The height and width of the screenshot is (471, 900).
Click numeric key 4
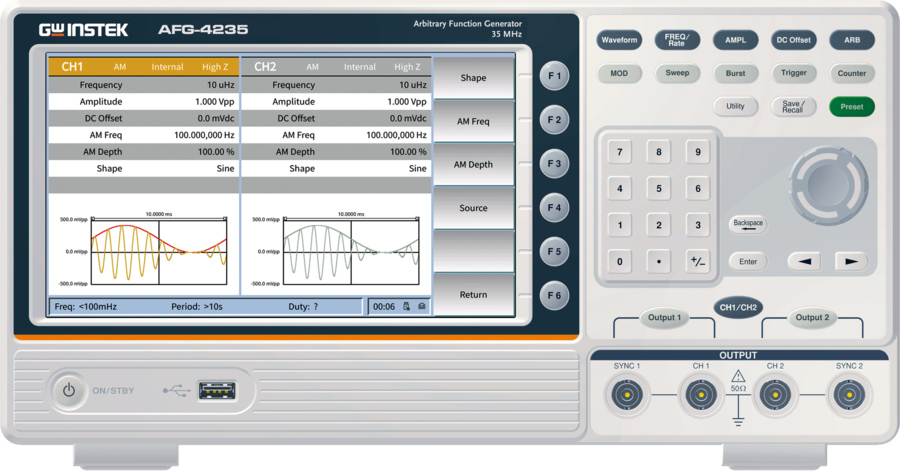click(x=619, y=188)
